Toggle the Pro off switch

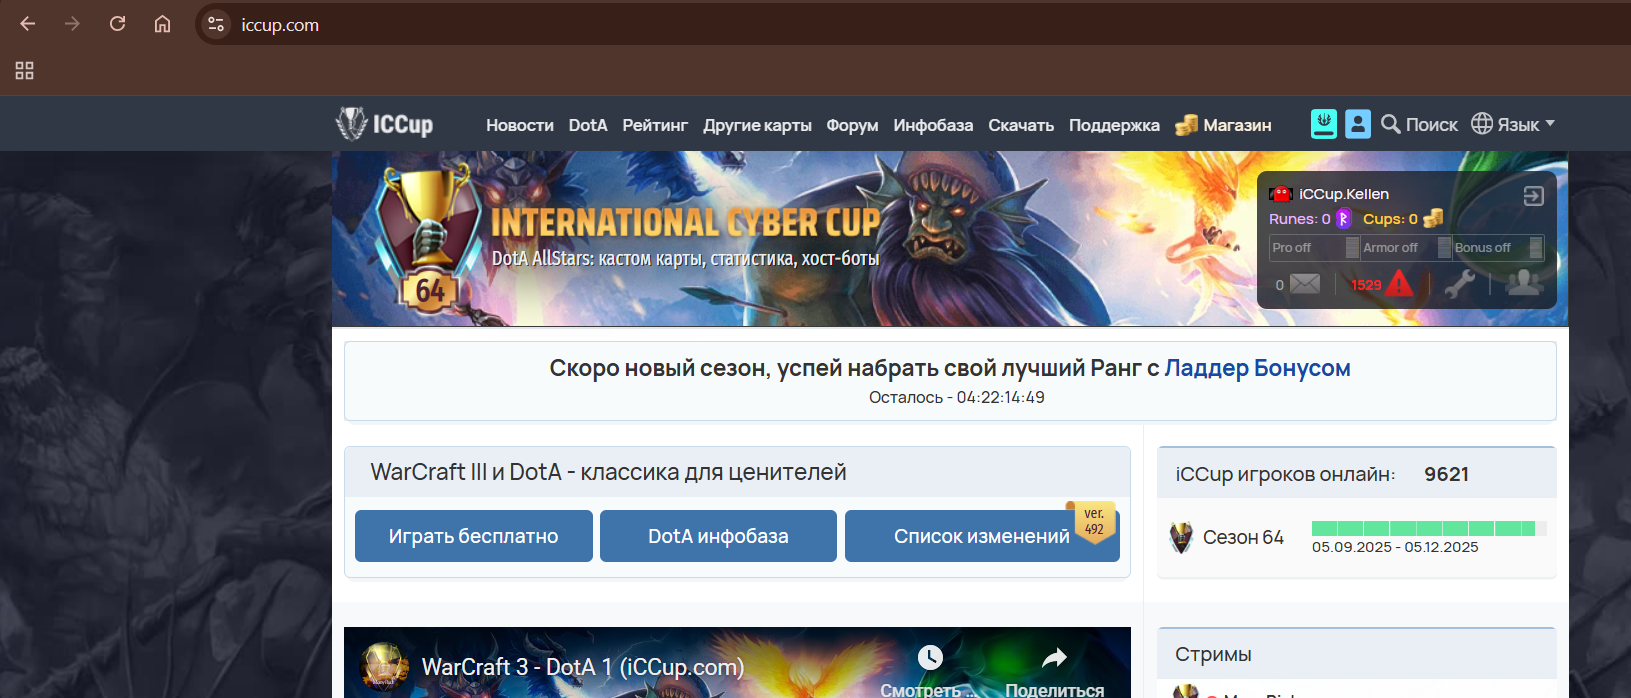(1315, 248)
